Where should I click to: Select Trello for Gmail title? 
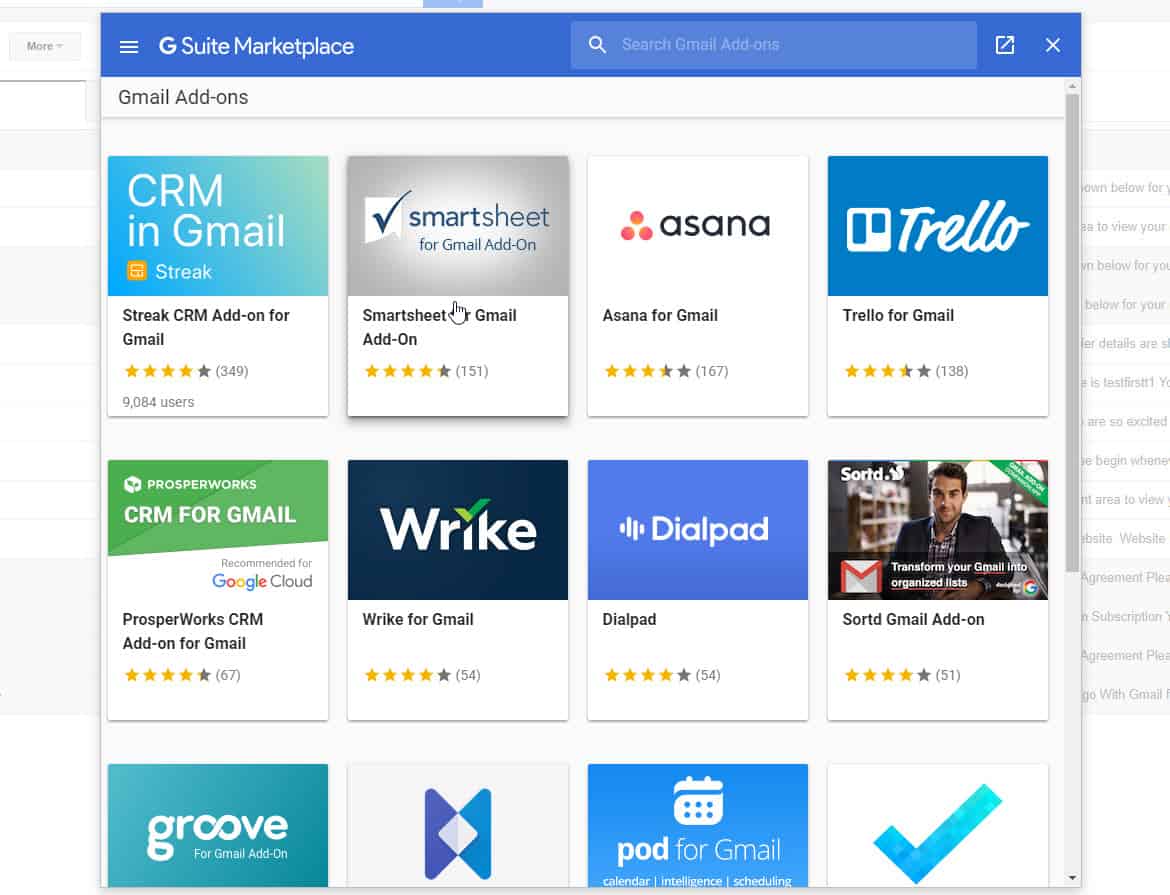(898, 315)
